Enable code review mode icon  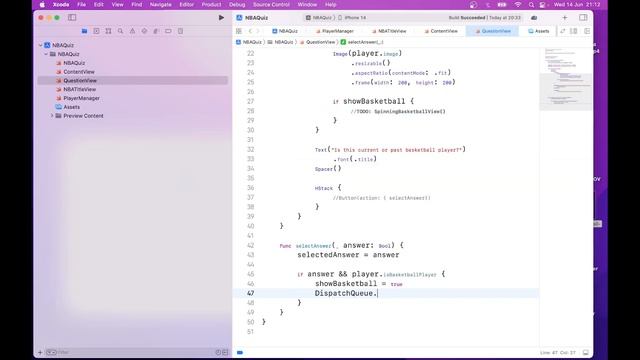[563, 31]
